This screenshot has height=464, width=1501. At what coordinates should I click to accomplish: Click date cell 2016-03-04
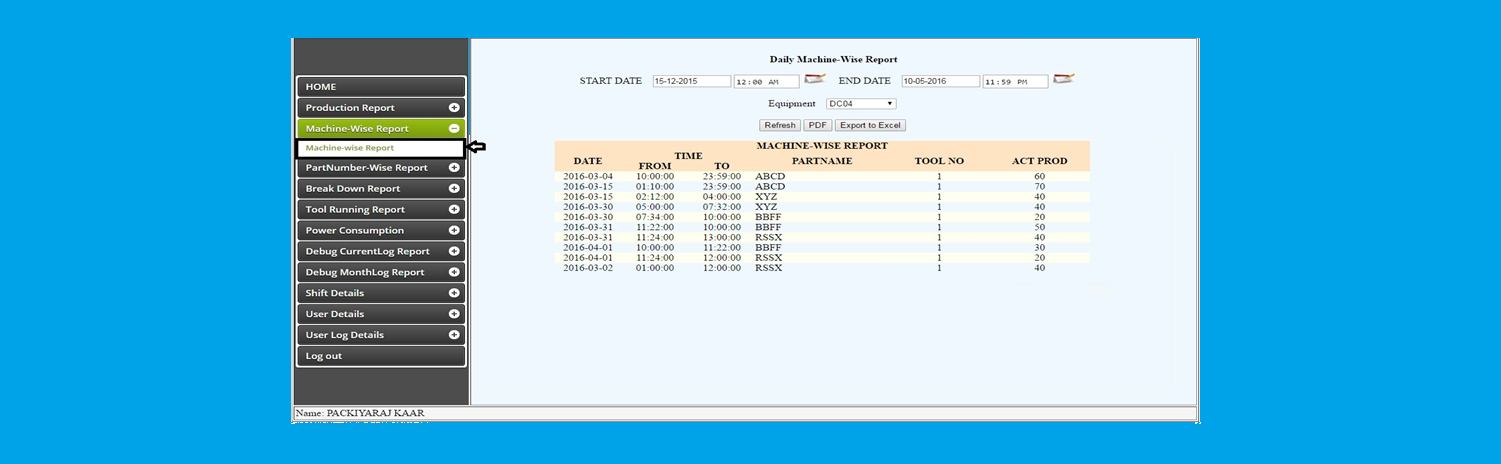588,176
